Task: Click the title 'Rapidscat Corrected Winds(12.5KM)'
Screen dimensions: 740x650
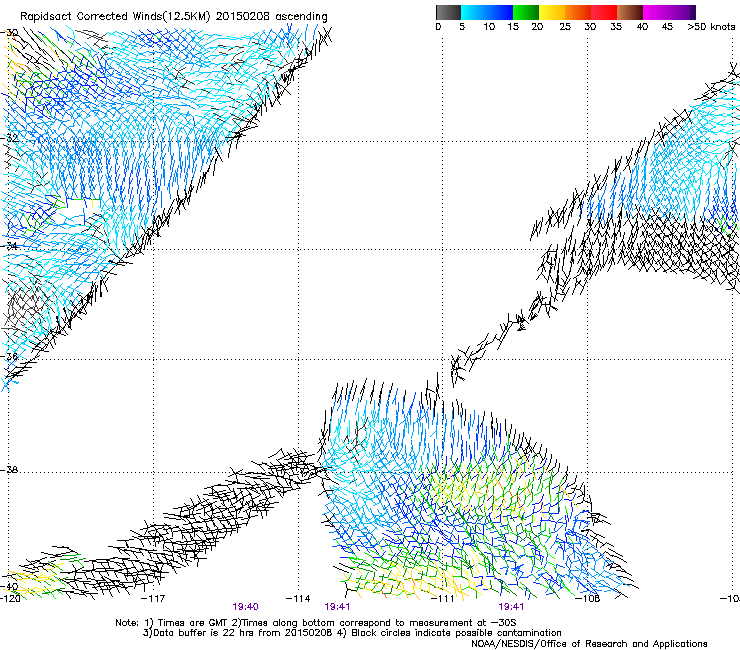Action: pyautogui.click(x=115, y=17)
